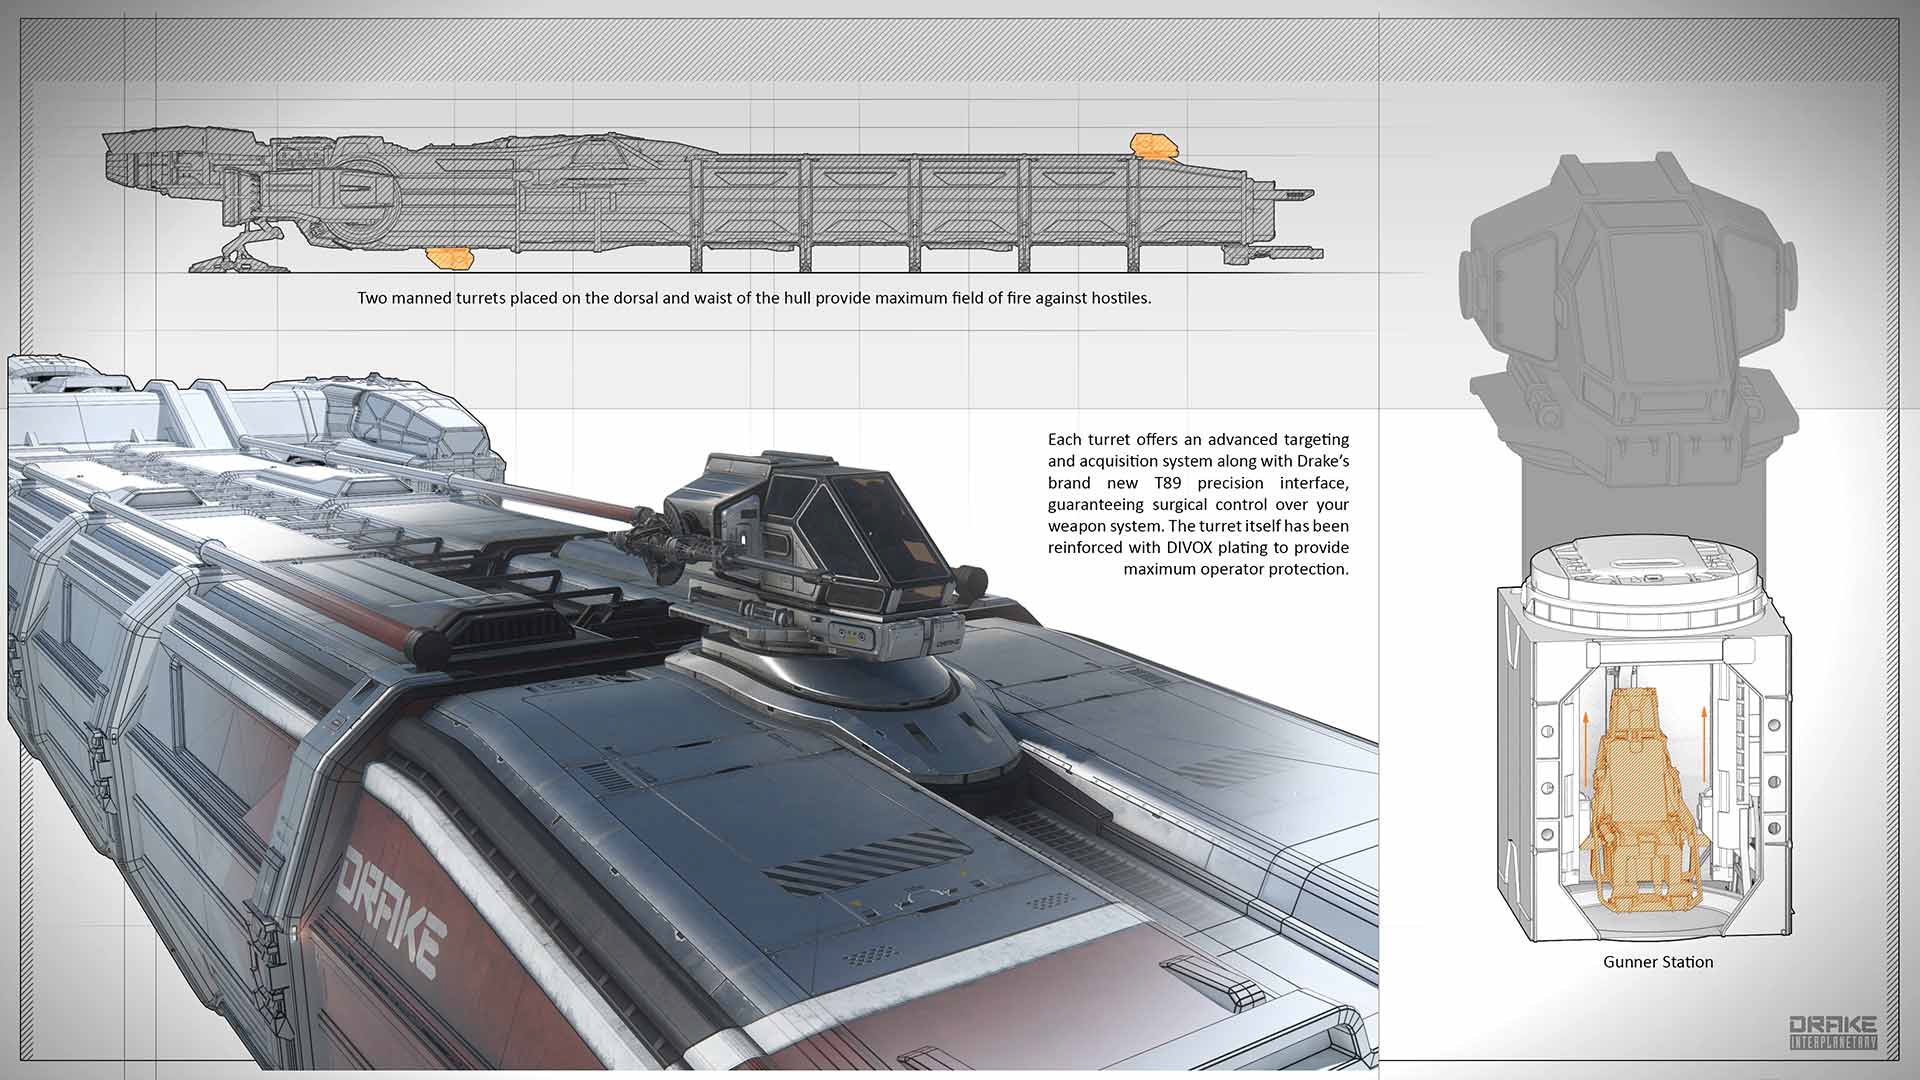Click the orange waist turret under the schematic hull
Viewport: 1920px width, 1080px height.
point(448,259)
